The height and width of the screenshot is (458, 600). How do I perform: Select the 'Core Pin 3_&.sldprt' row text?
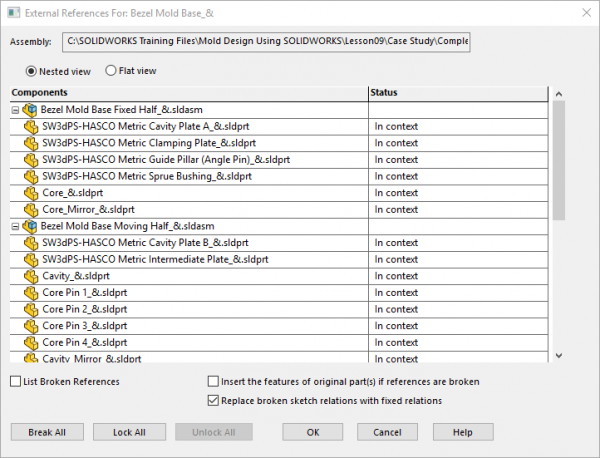pos(85,326)
